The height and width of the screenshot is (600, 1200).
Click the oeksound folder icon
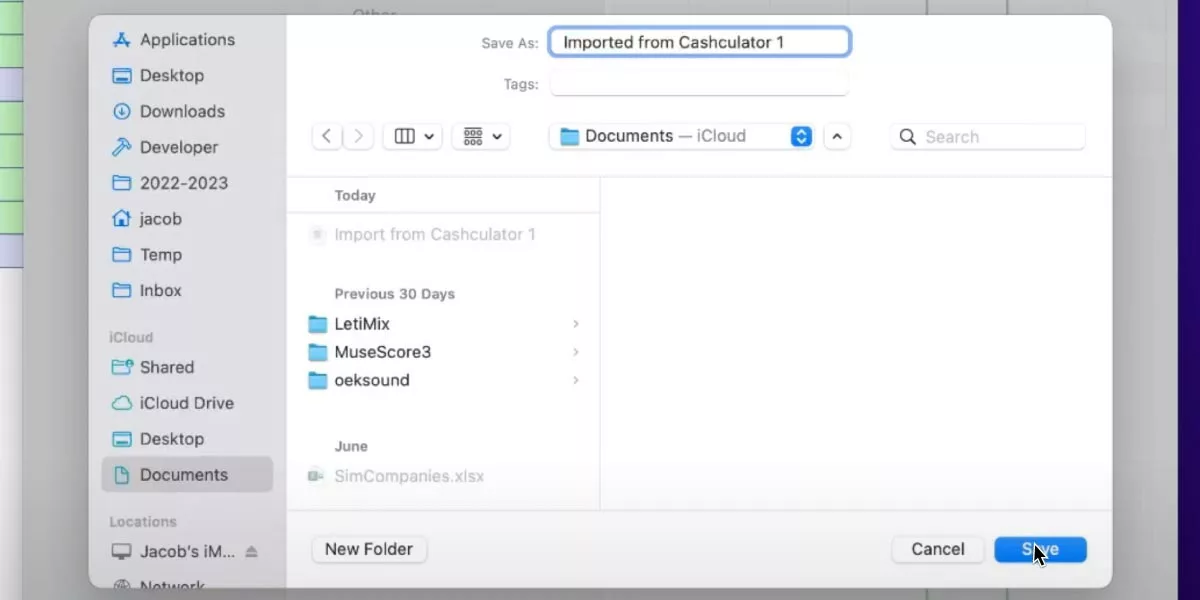(318, 380)
